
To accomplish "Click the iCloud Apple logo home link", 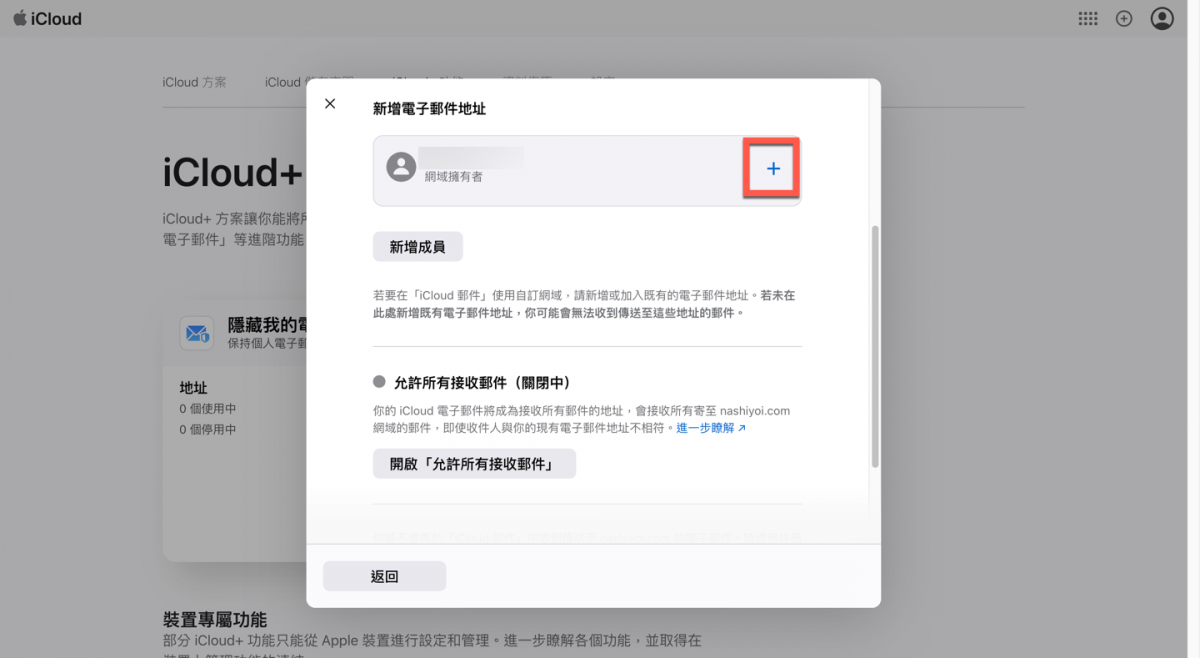I will 48,19.
